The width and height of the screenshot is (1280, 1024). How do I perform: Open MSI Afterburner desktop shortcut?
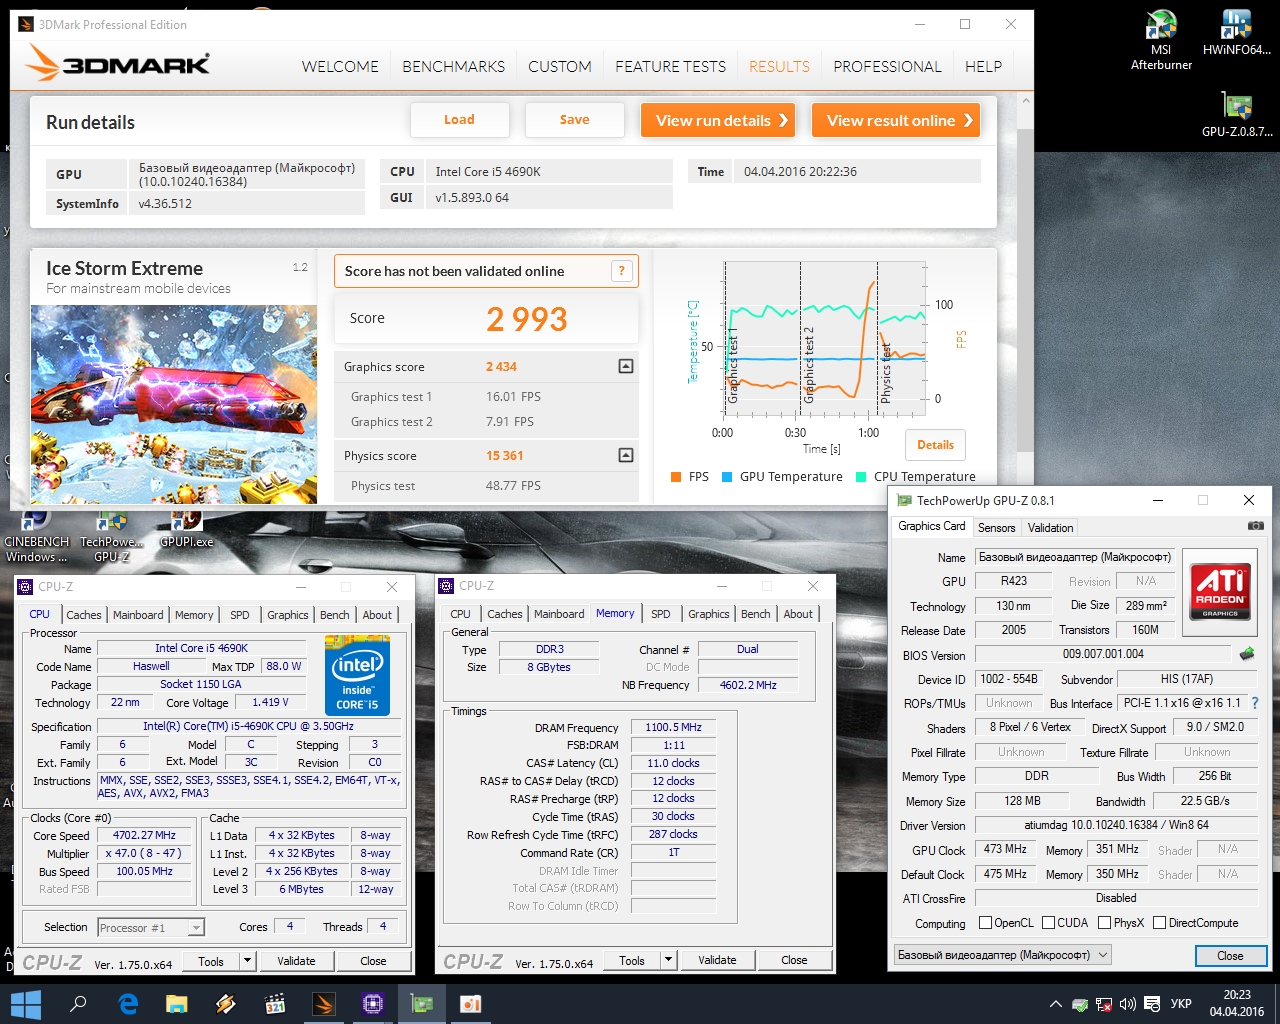[x=1161, y=40]
